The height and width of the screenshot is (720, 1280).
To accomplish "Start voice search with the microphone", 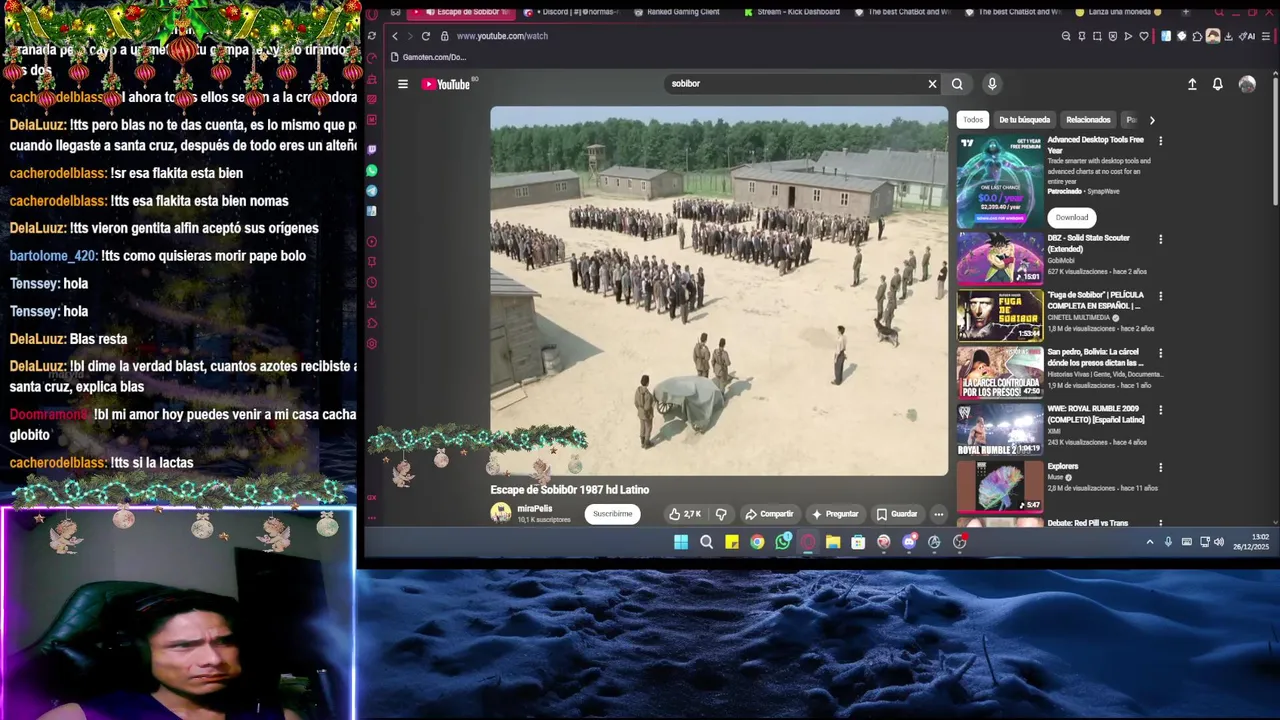I will pyautogui.click(x=992, y=84).
